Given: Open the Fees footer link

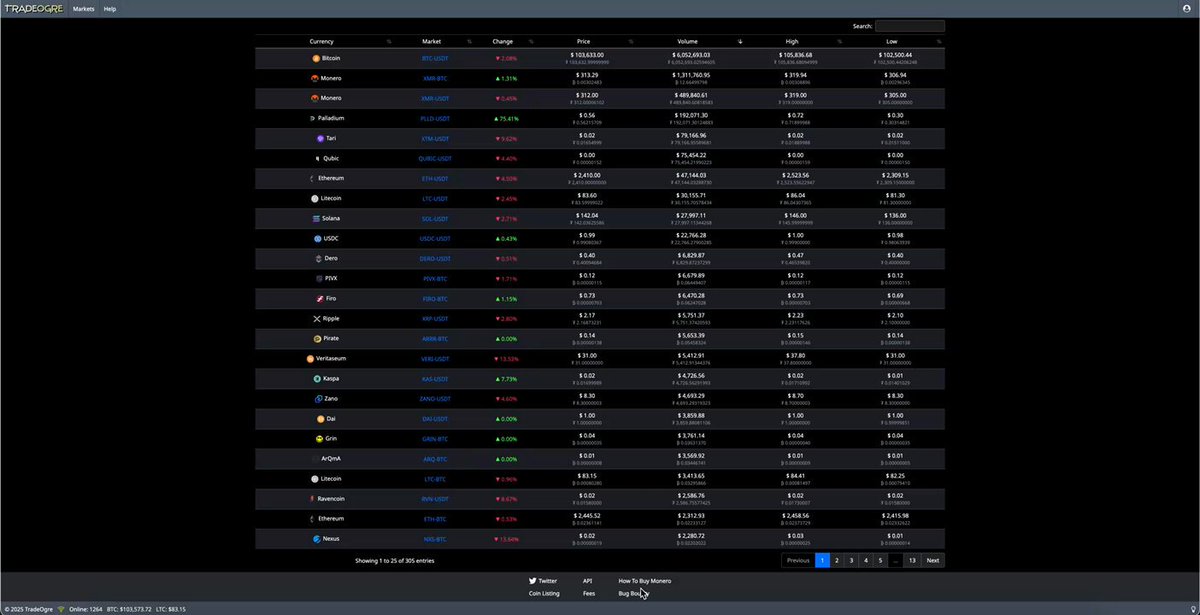Looking at the screenshot, I should [x=589, y=593].
